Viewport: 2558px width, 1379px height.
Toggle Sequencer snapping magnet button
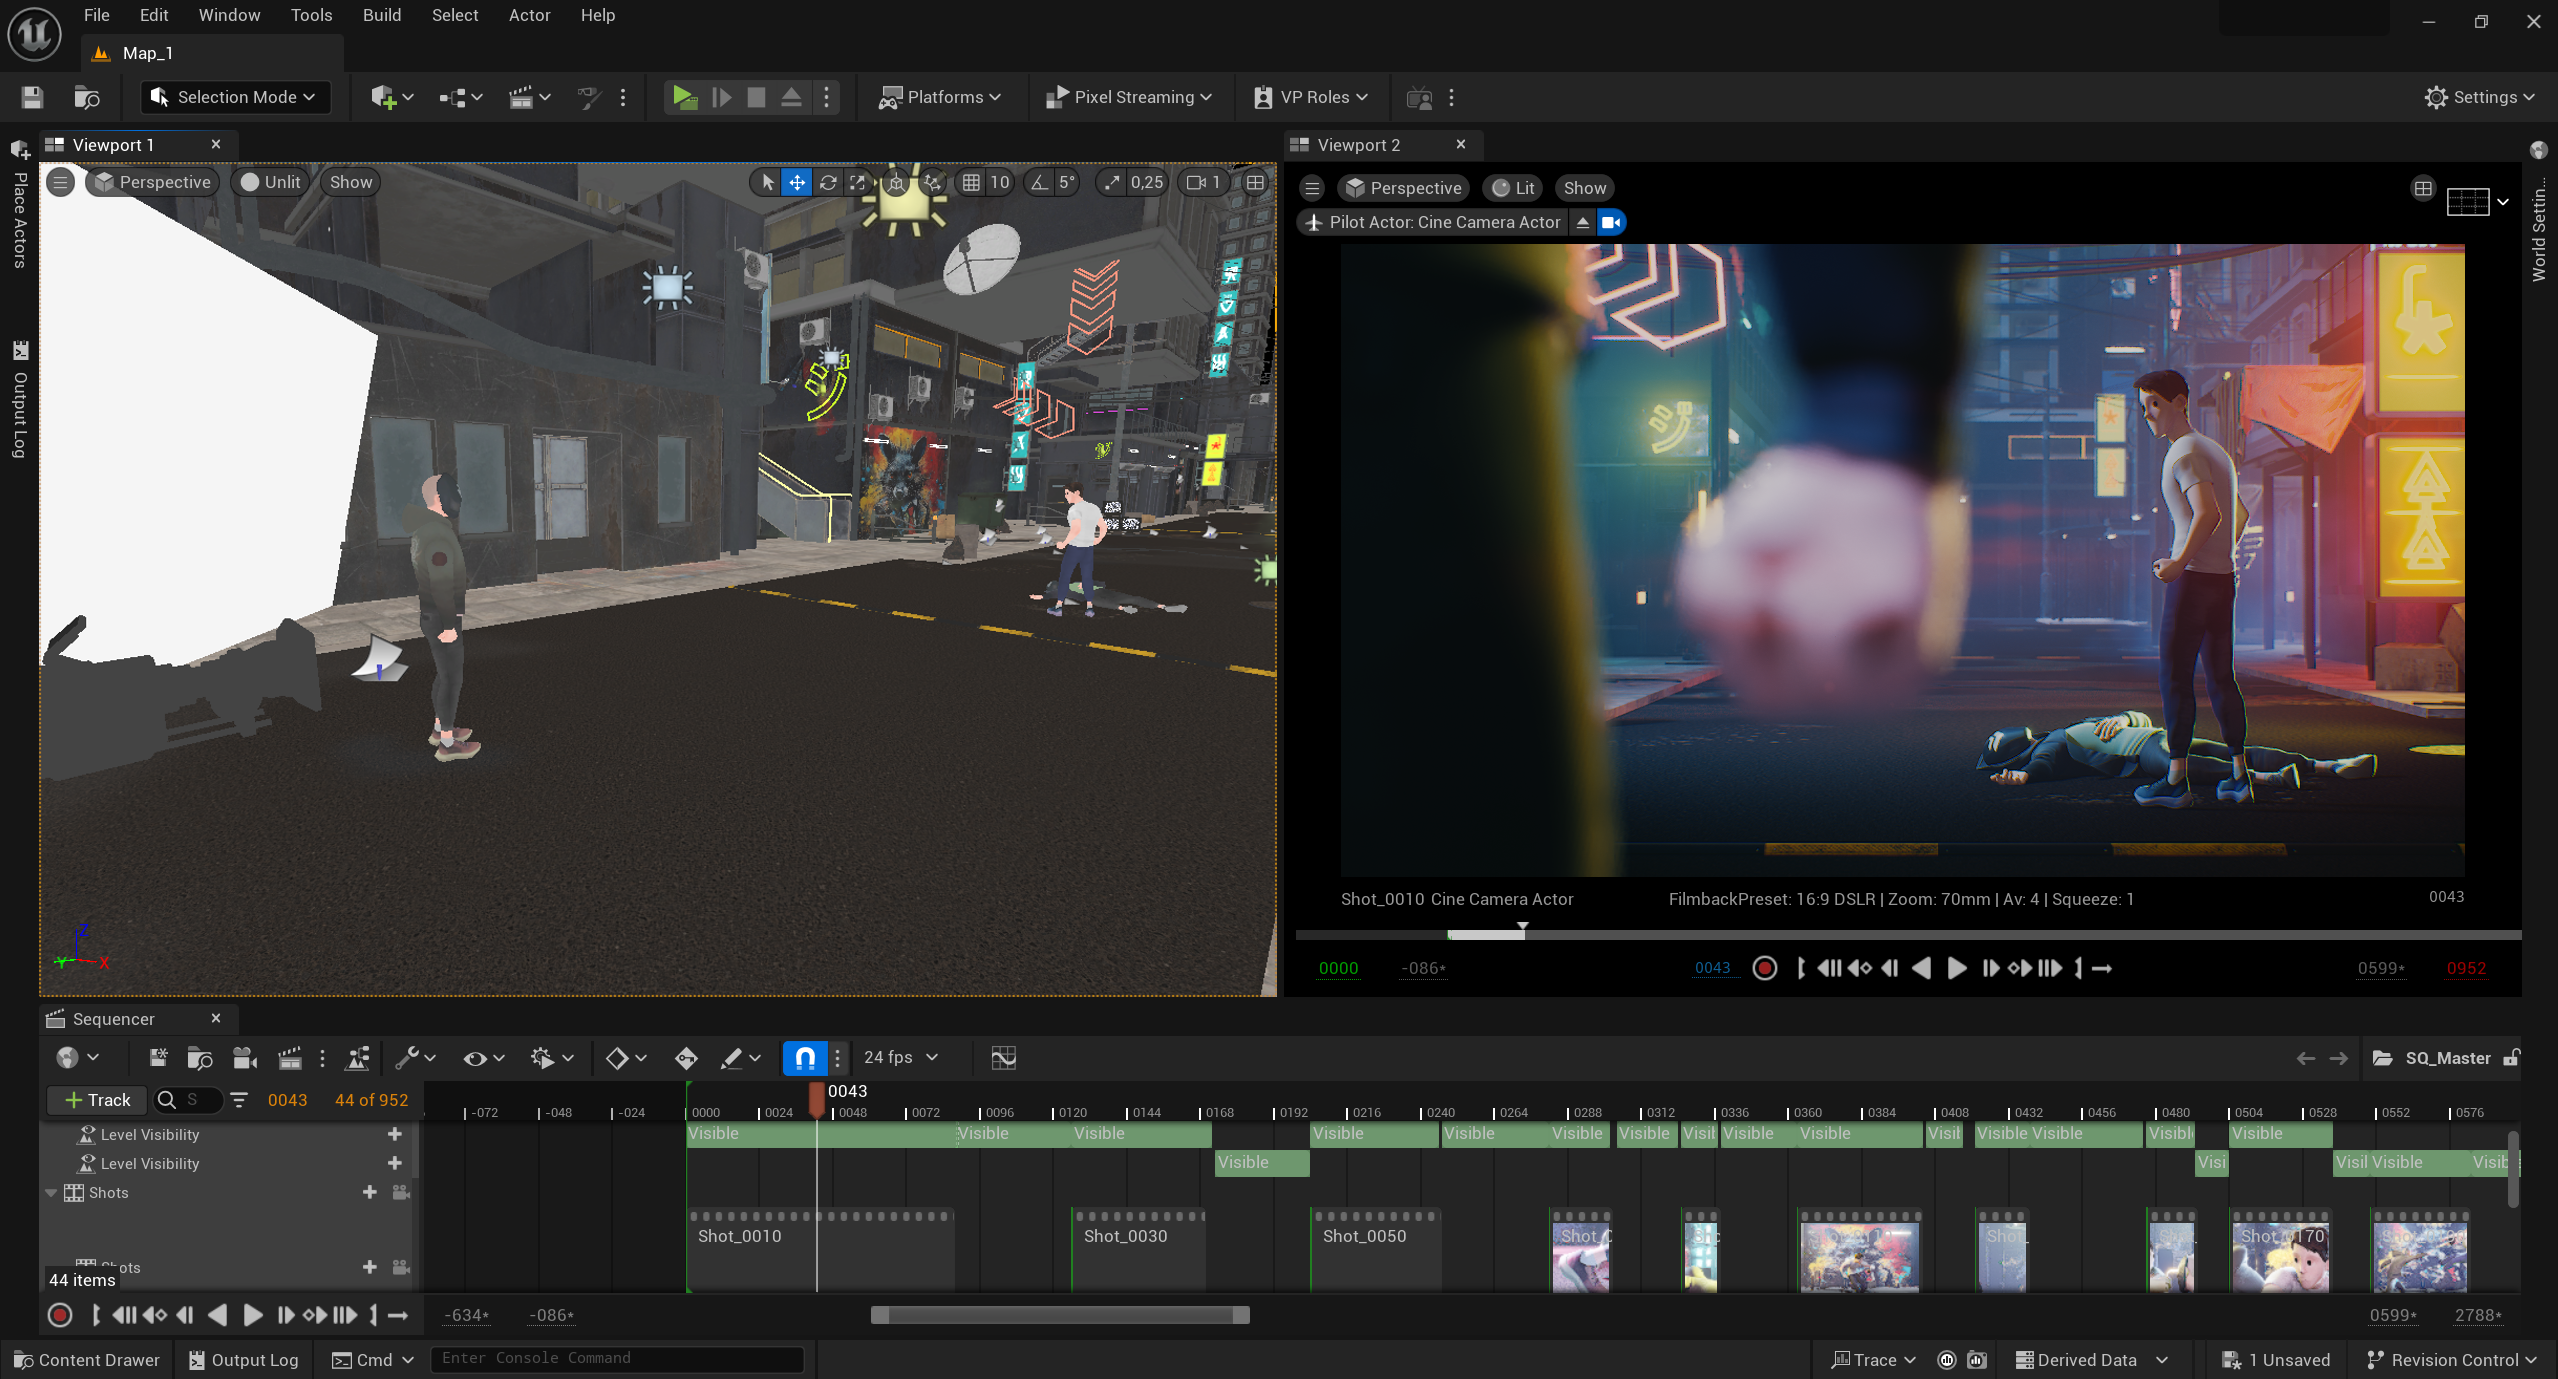pos(805,1058)
